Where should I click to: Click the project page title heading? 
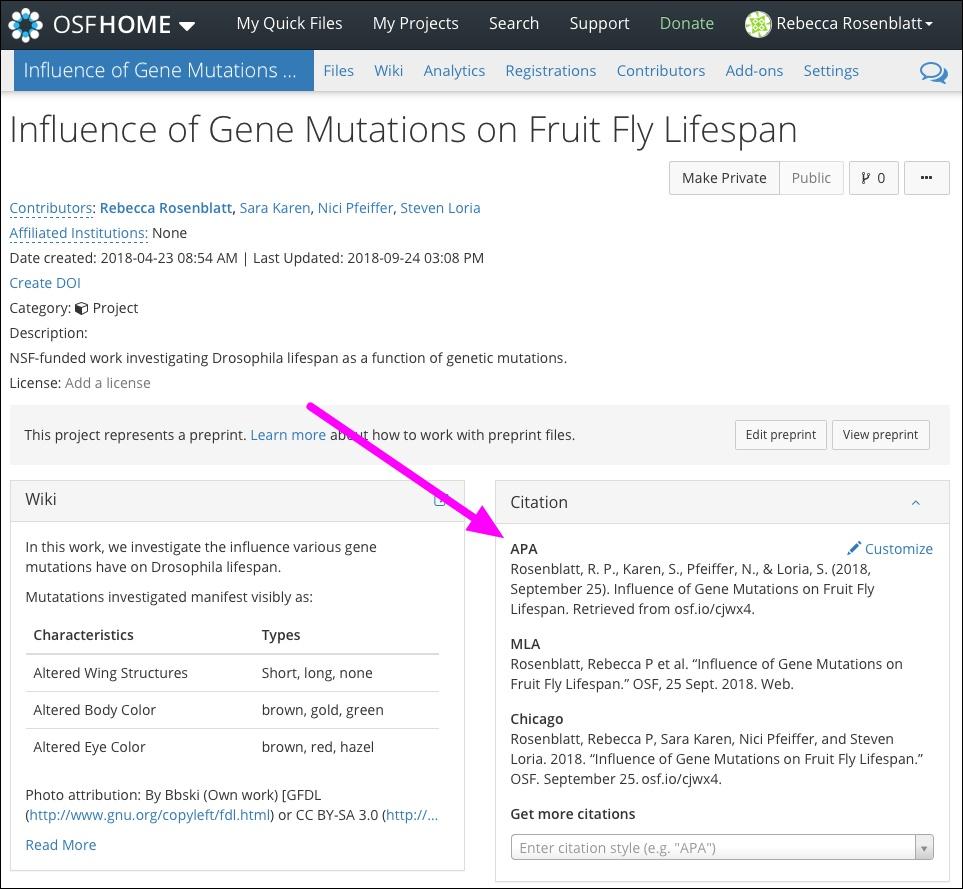404,130
